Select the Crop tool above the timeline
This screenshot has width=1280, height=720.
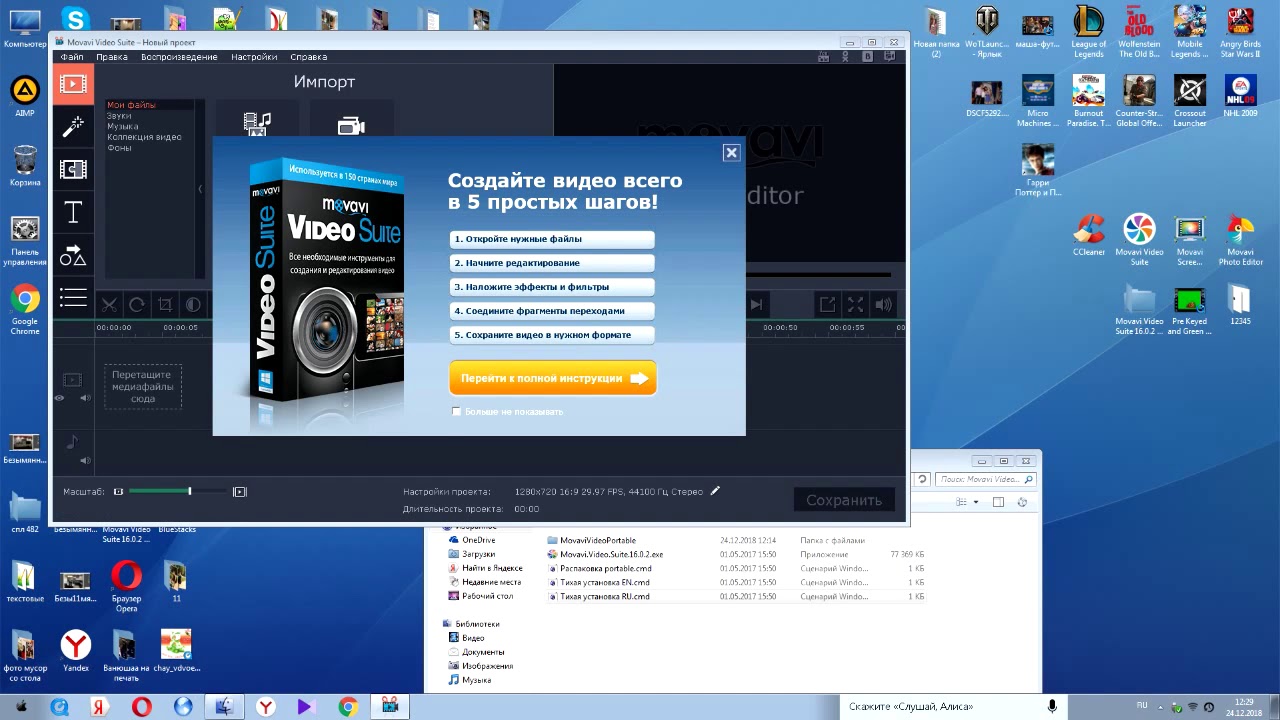(165, 305)
